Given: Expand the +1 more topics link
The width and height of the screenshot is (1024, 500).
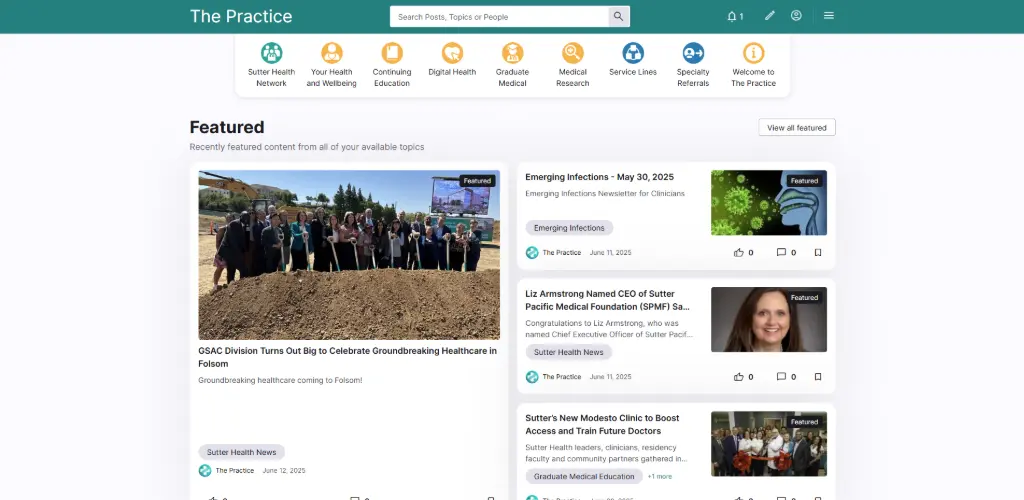Looking at the screenshot, I should click(660, 477).
